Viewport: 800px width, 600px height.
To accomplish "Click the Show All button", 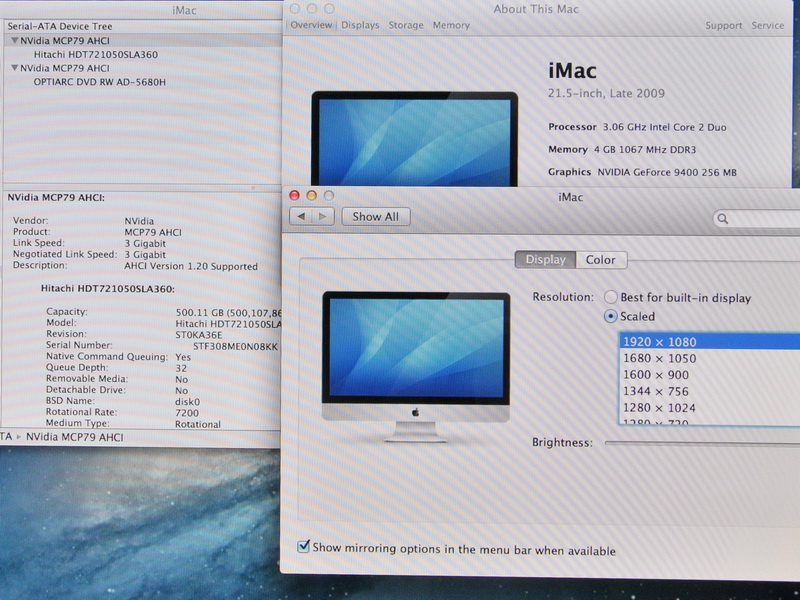I will (376, 216).
